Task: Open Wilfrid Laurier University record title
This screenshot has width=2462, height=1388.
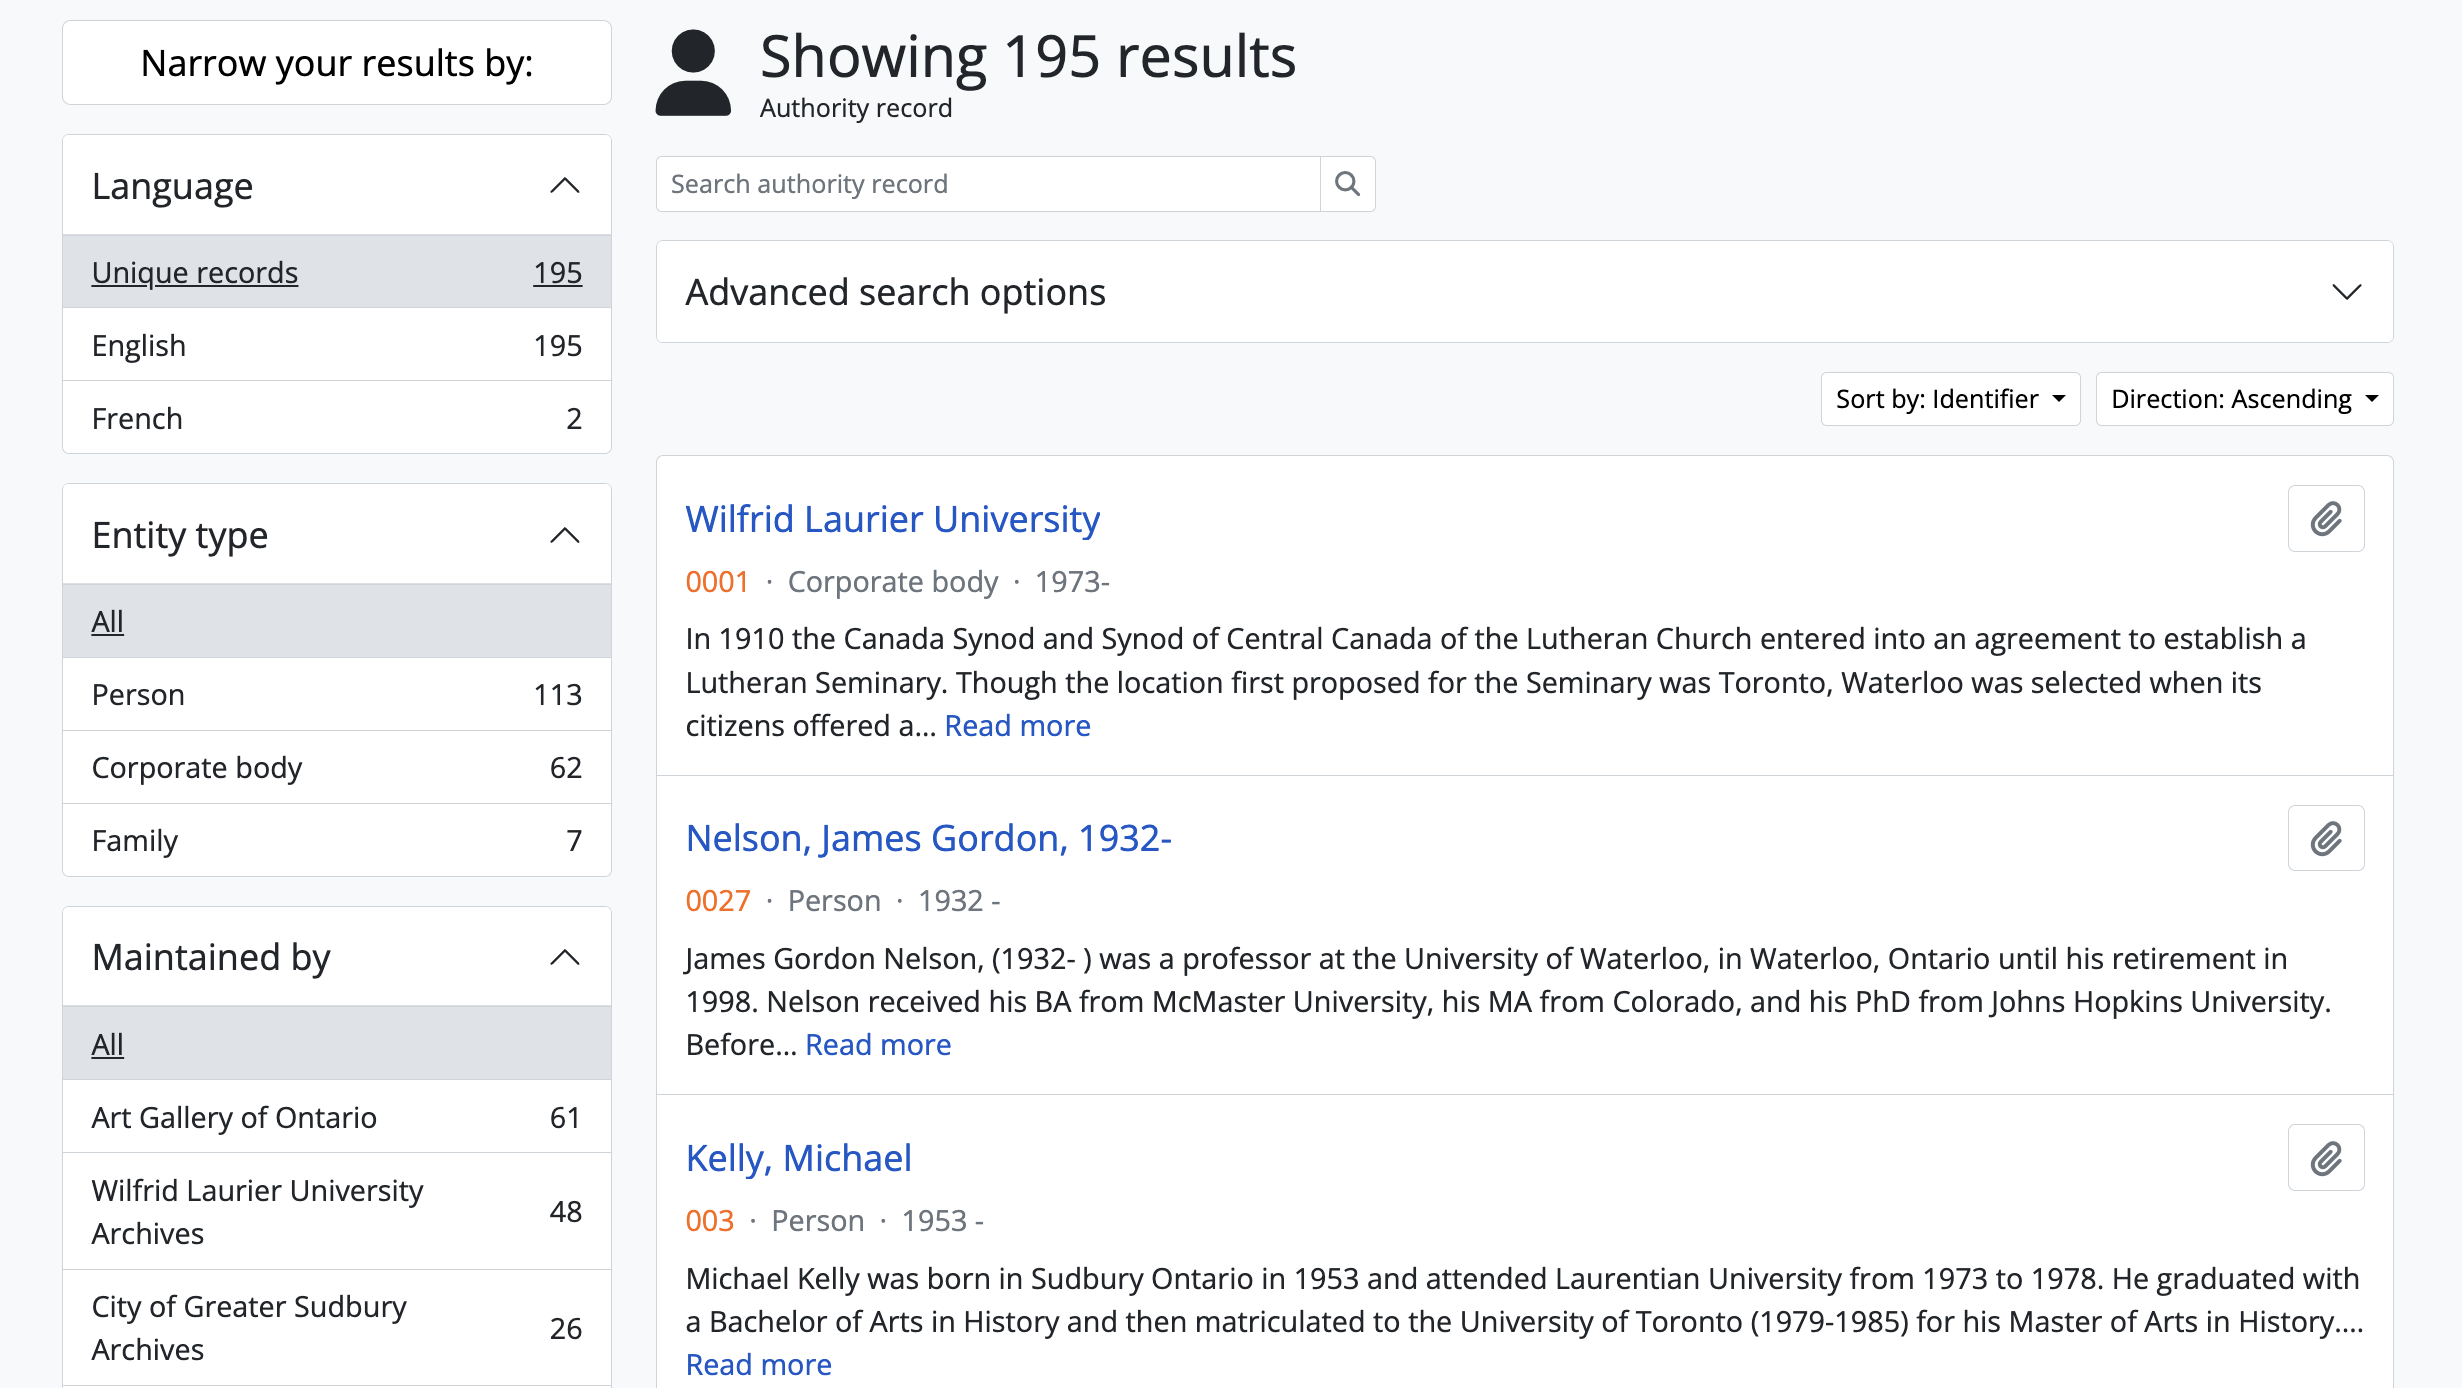Action: pyautogui.click(x=892, y=519)
